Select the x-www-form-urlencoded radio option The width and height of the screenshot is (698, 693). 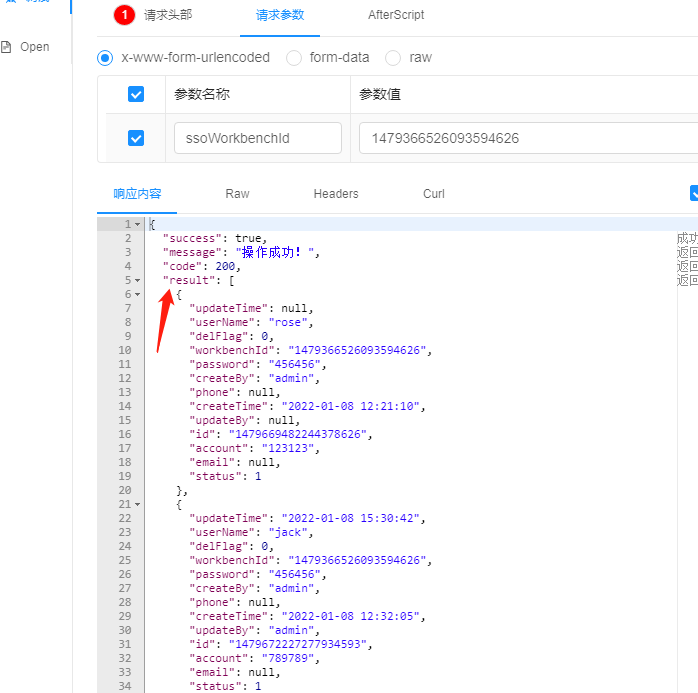[x=105, y=58]
